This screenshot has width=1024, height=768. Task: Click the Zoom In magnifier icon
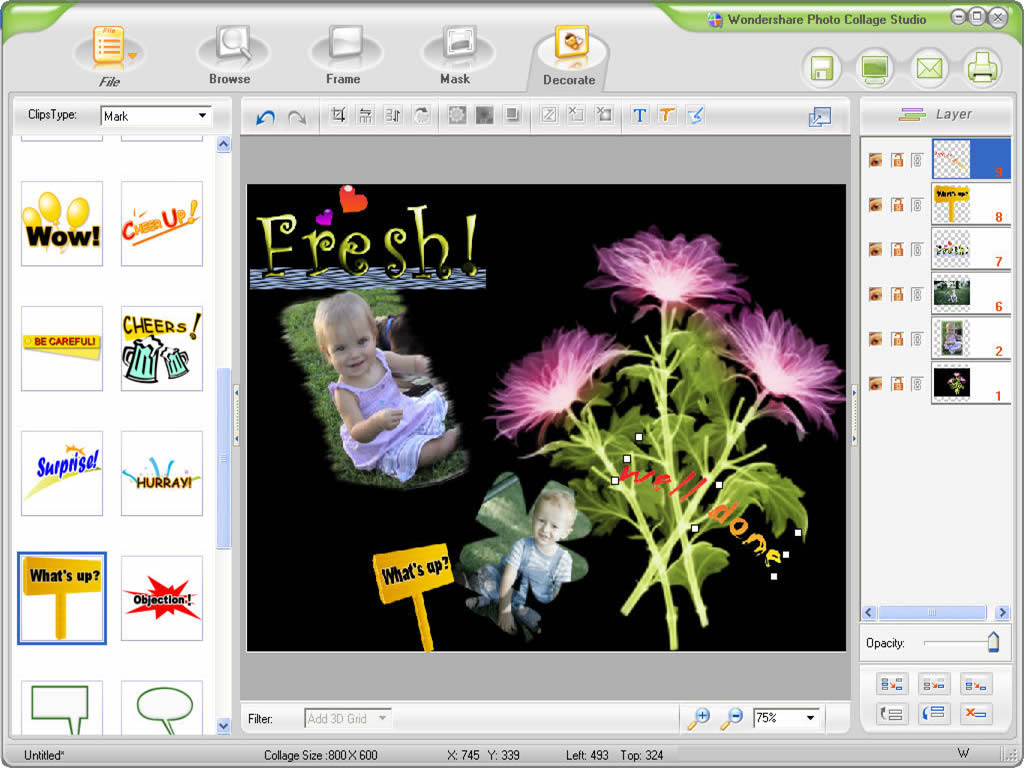tap(699, 718)
